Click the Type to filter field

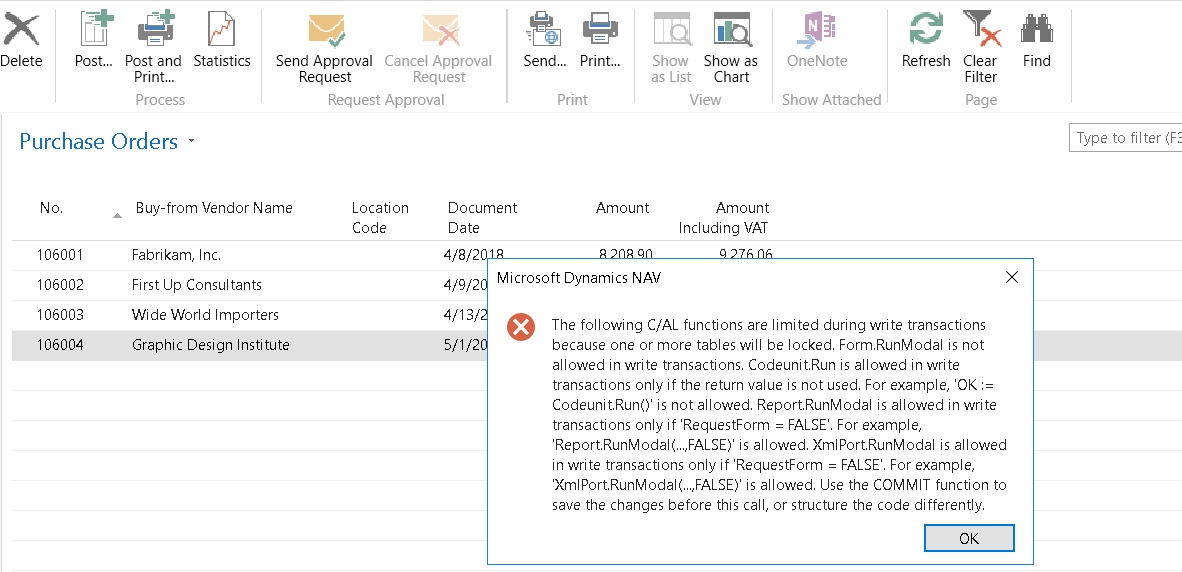1125,138
